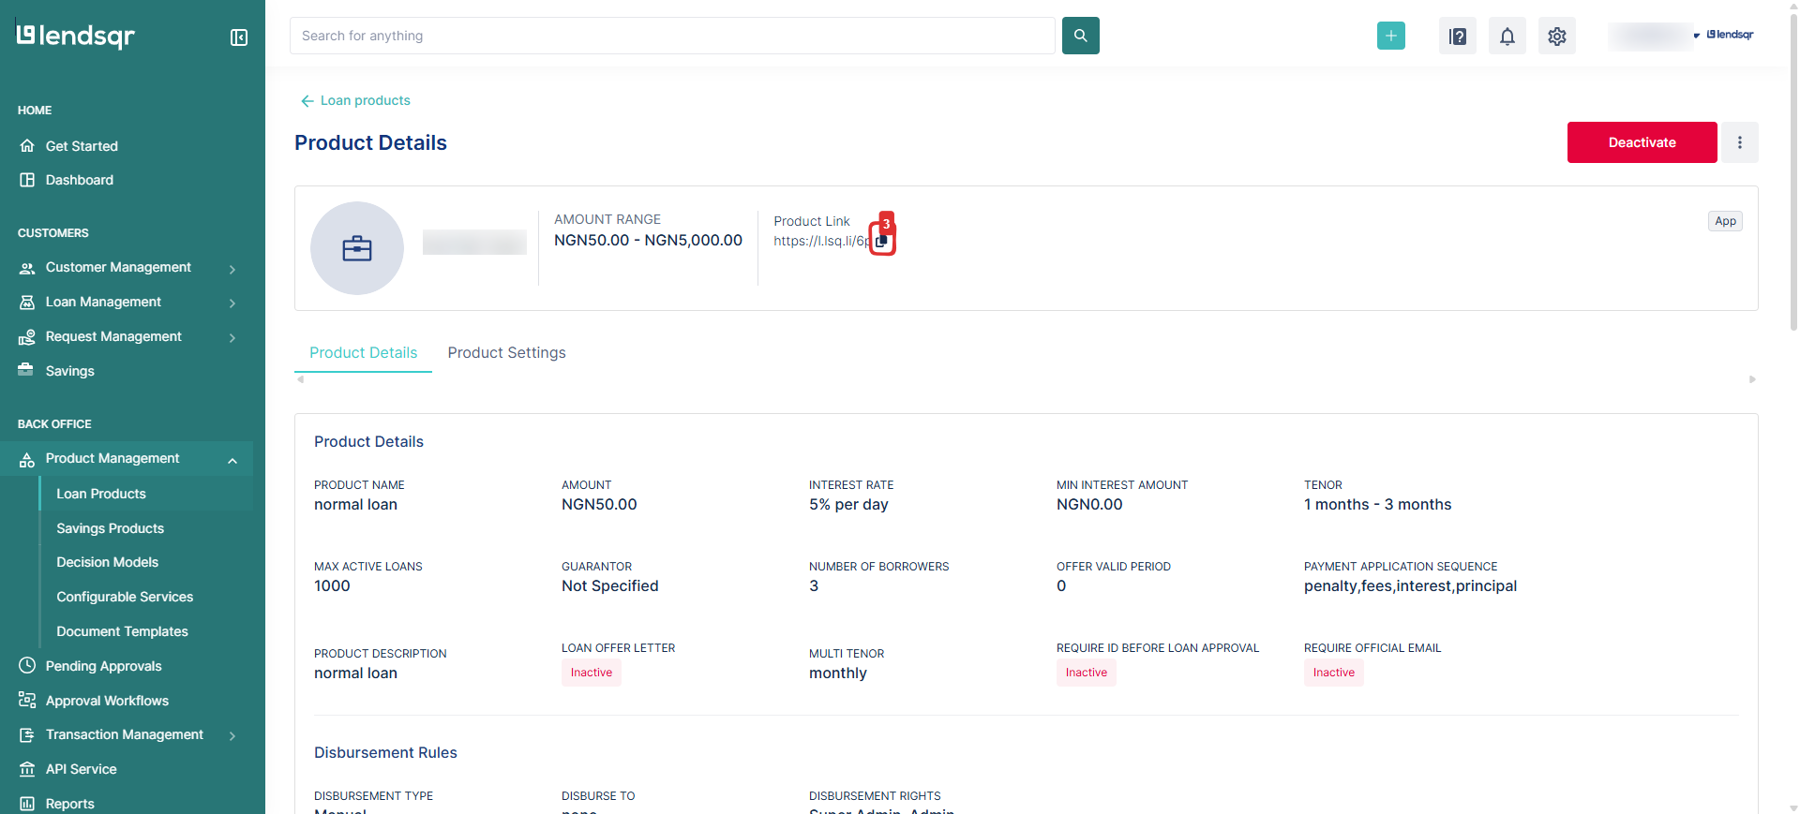
Task: Open the three-dot more options menu
Action: coord(1739,143)
